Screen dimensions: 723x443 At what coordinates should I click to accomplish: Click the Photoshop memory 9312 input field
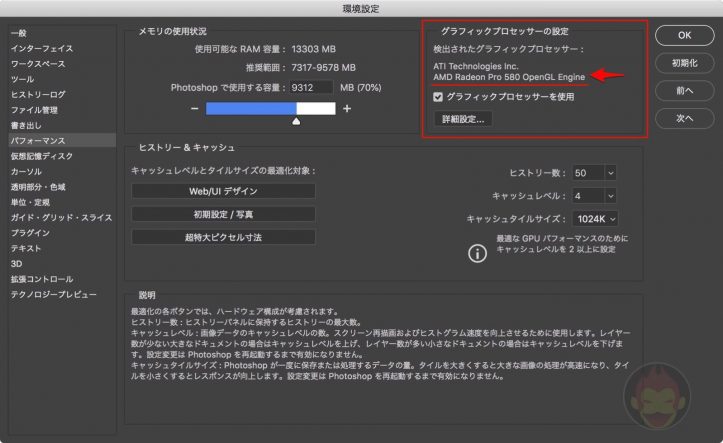[x=311, y=88]
